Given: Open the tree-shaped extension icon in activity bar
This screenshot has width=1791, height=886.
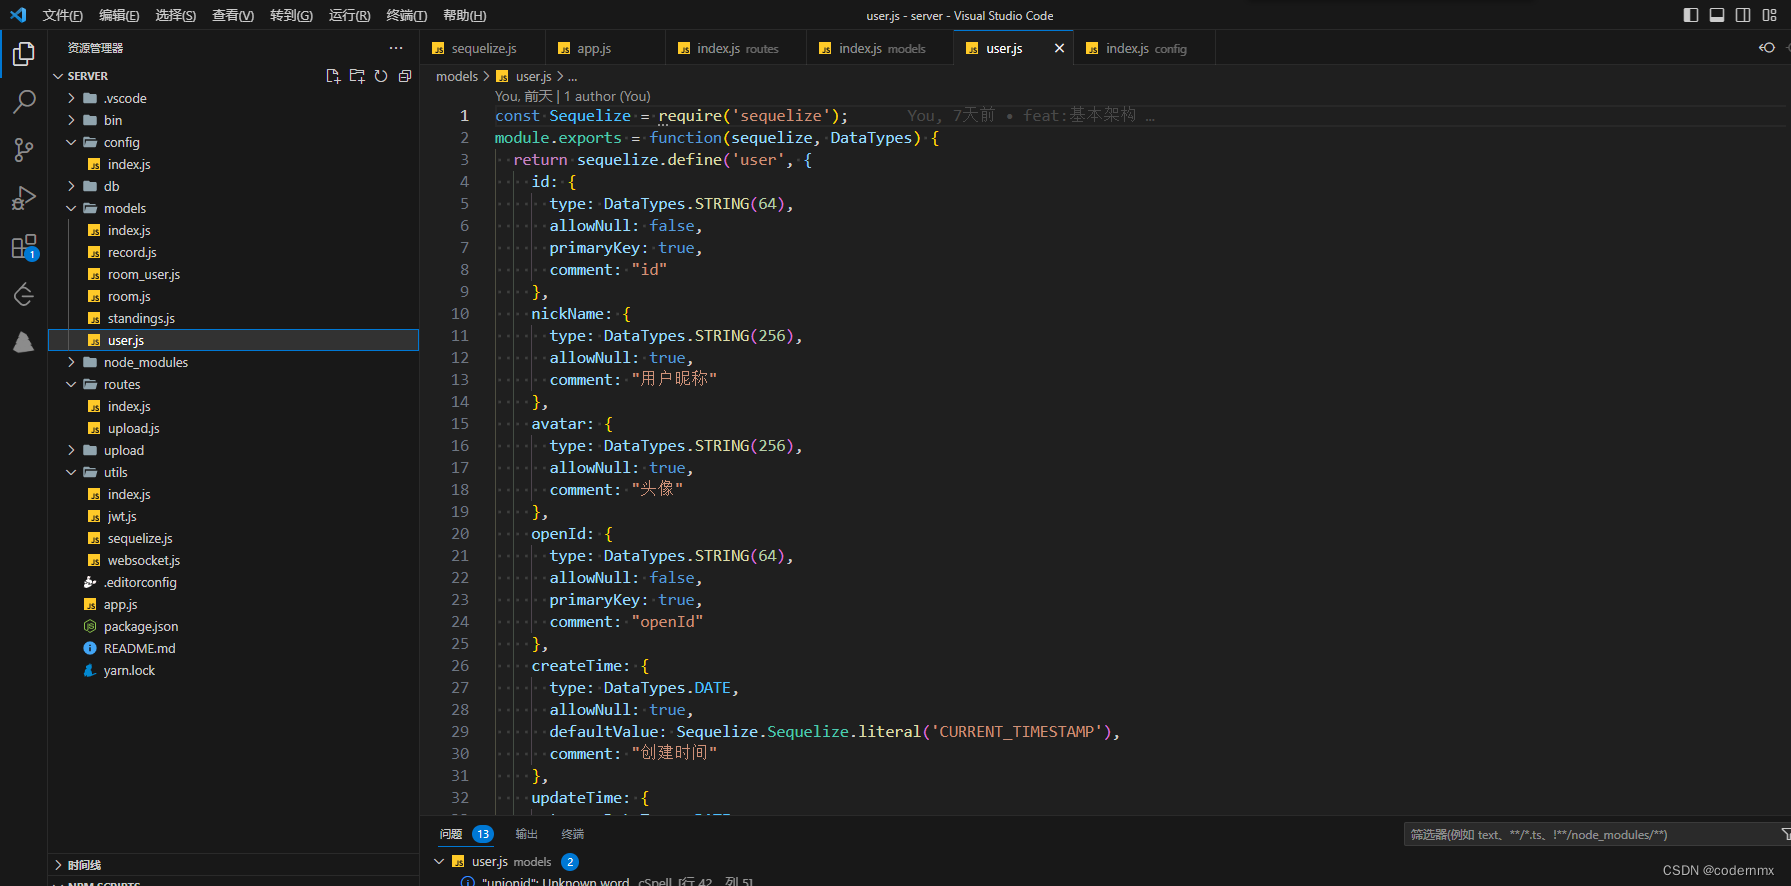Looking at the screenshot, I should click(24, 343).
